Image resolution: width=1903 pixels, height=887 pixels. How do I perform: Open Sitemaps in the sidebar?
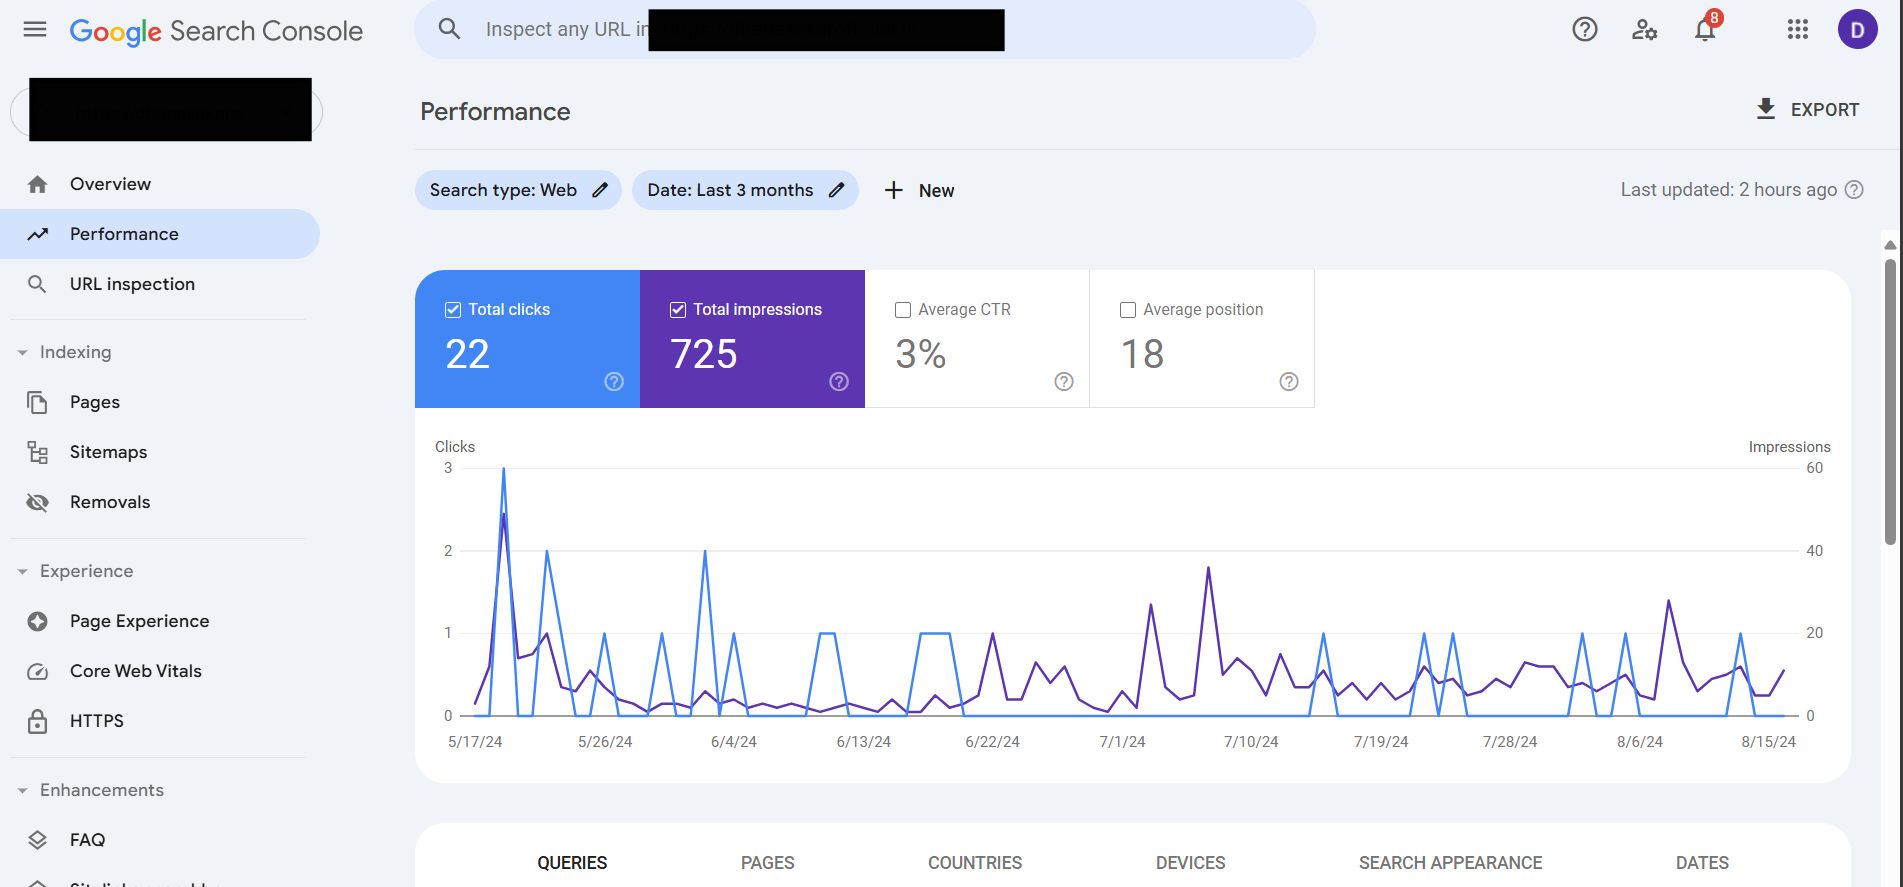pyautogui.click(x=160, y=452)
